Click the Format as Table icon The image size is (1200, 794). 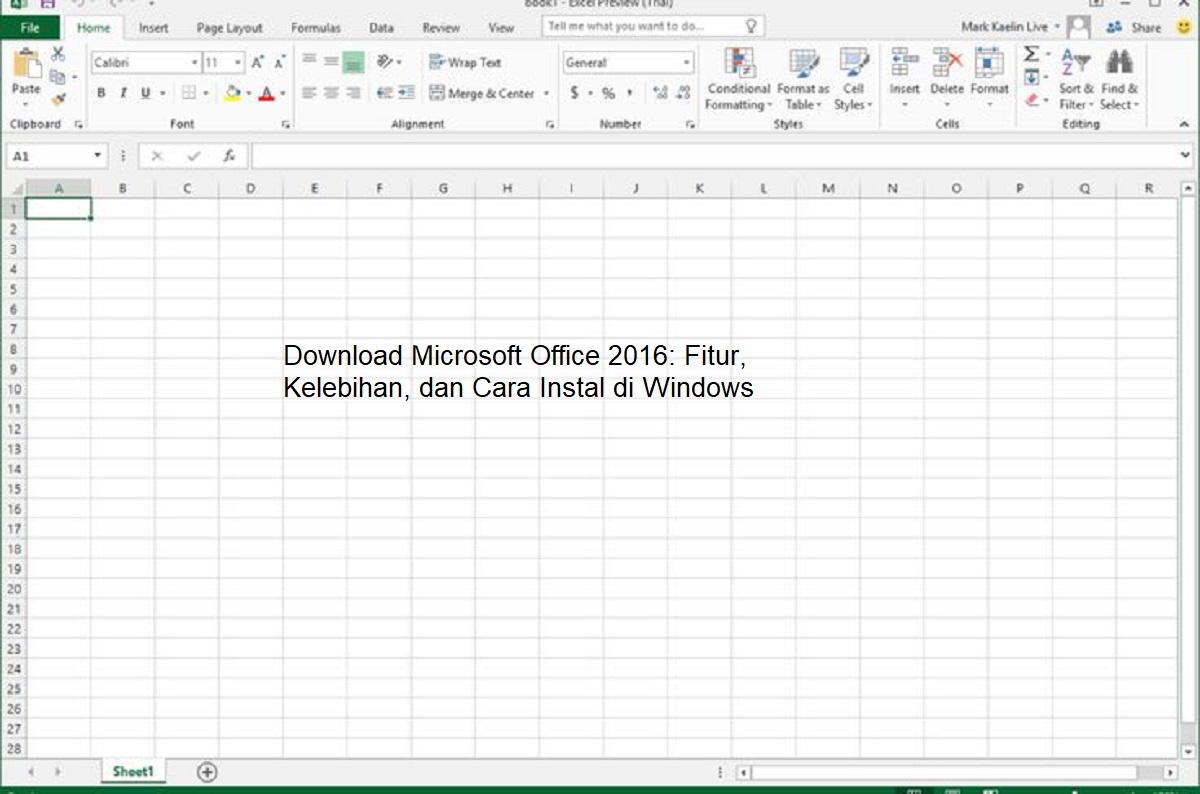coord(803,80)
